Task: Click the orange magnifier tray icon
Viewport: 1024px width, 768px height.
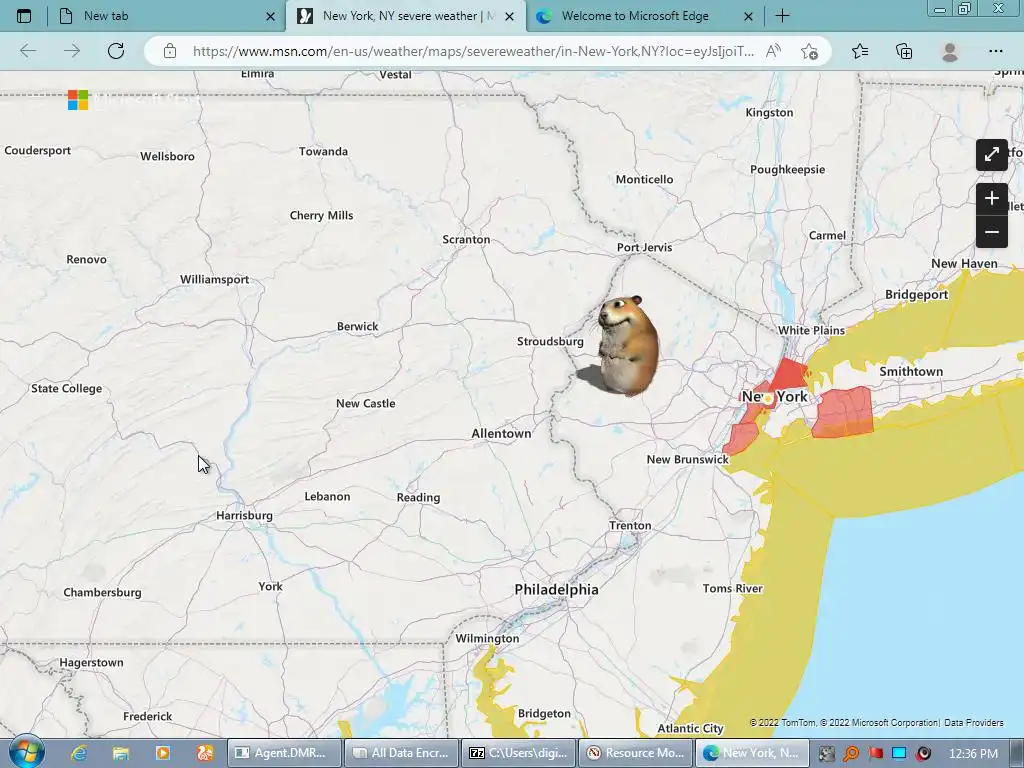Action: pos(851,754)
